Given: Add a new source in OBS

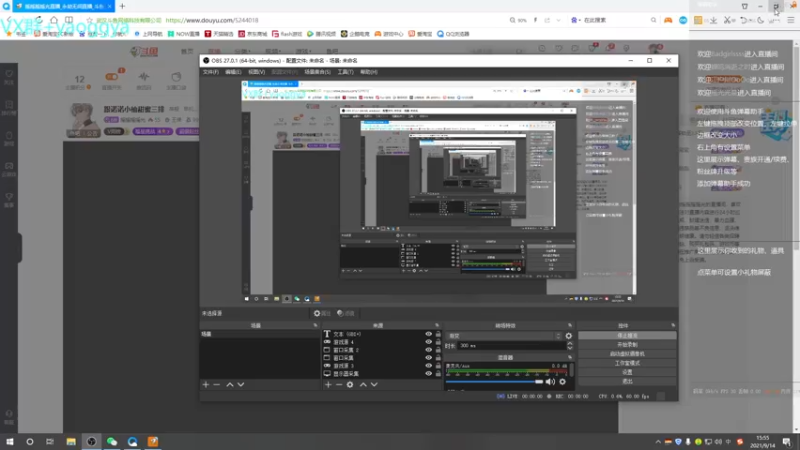Looking at the screenshot, I should point(328,385).
